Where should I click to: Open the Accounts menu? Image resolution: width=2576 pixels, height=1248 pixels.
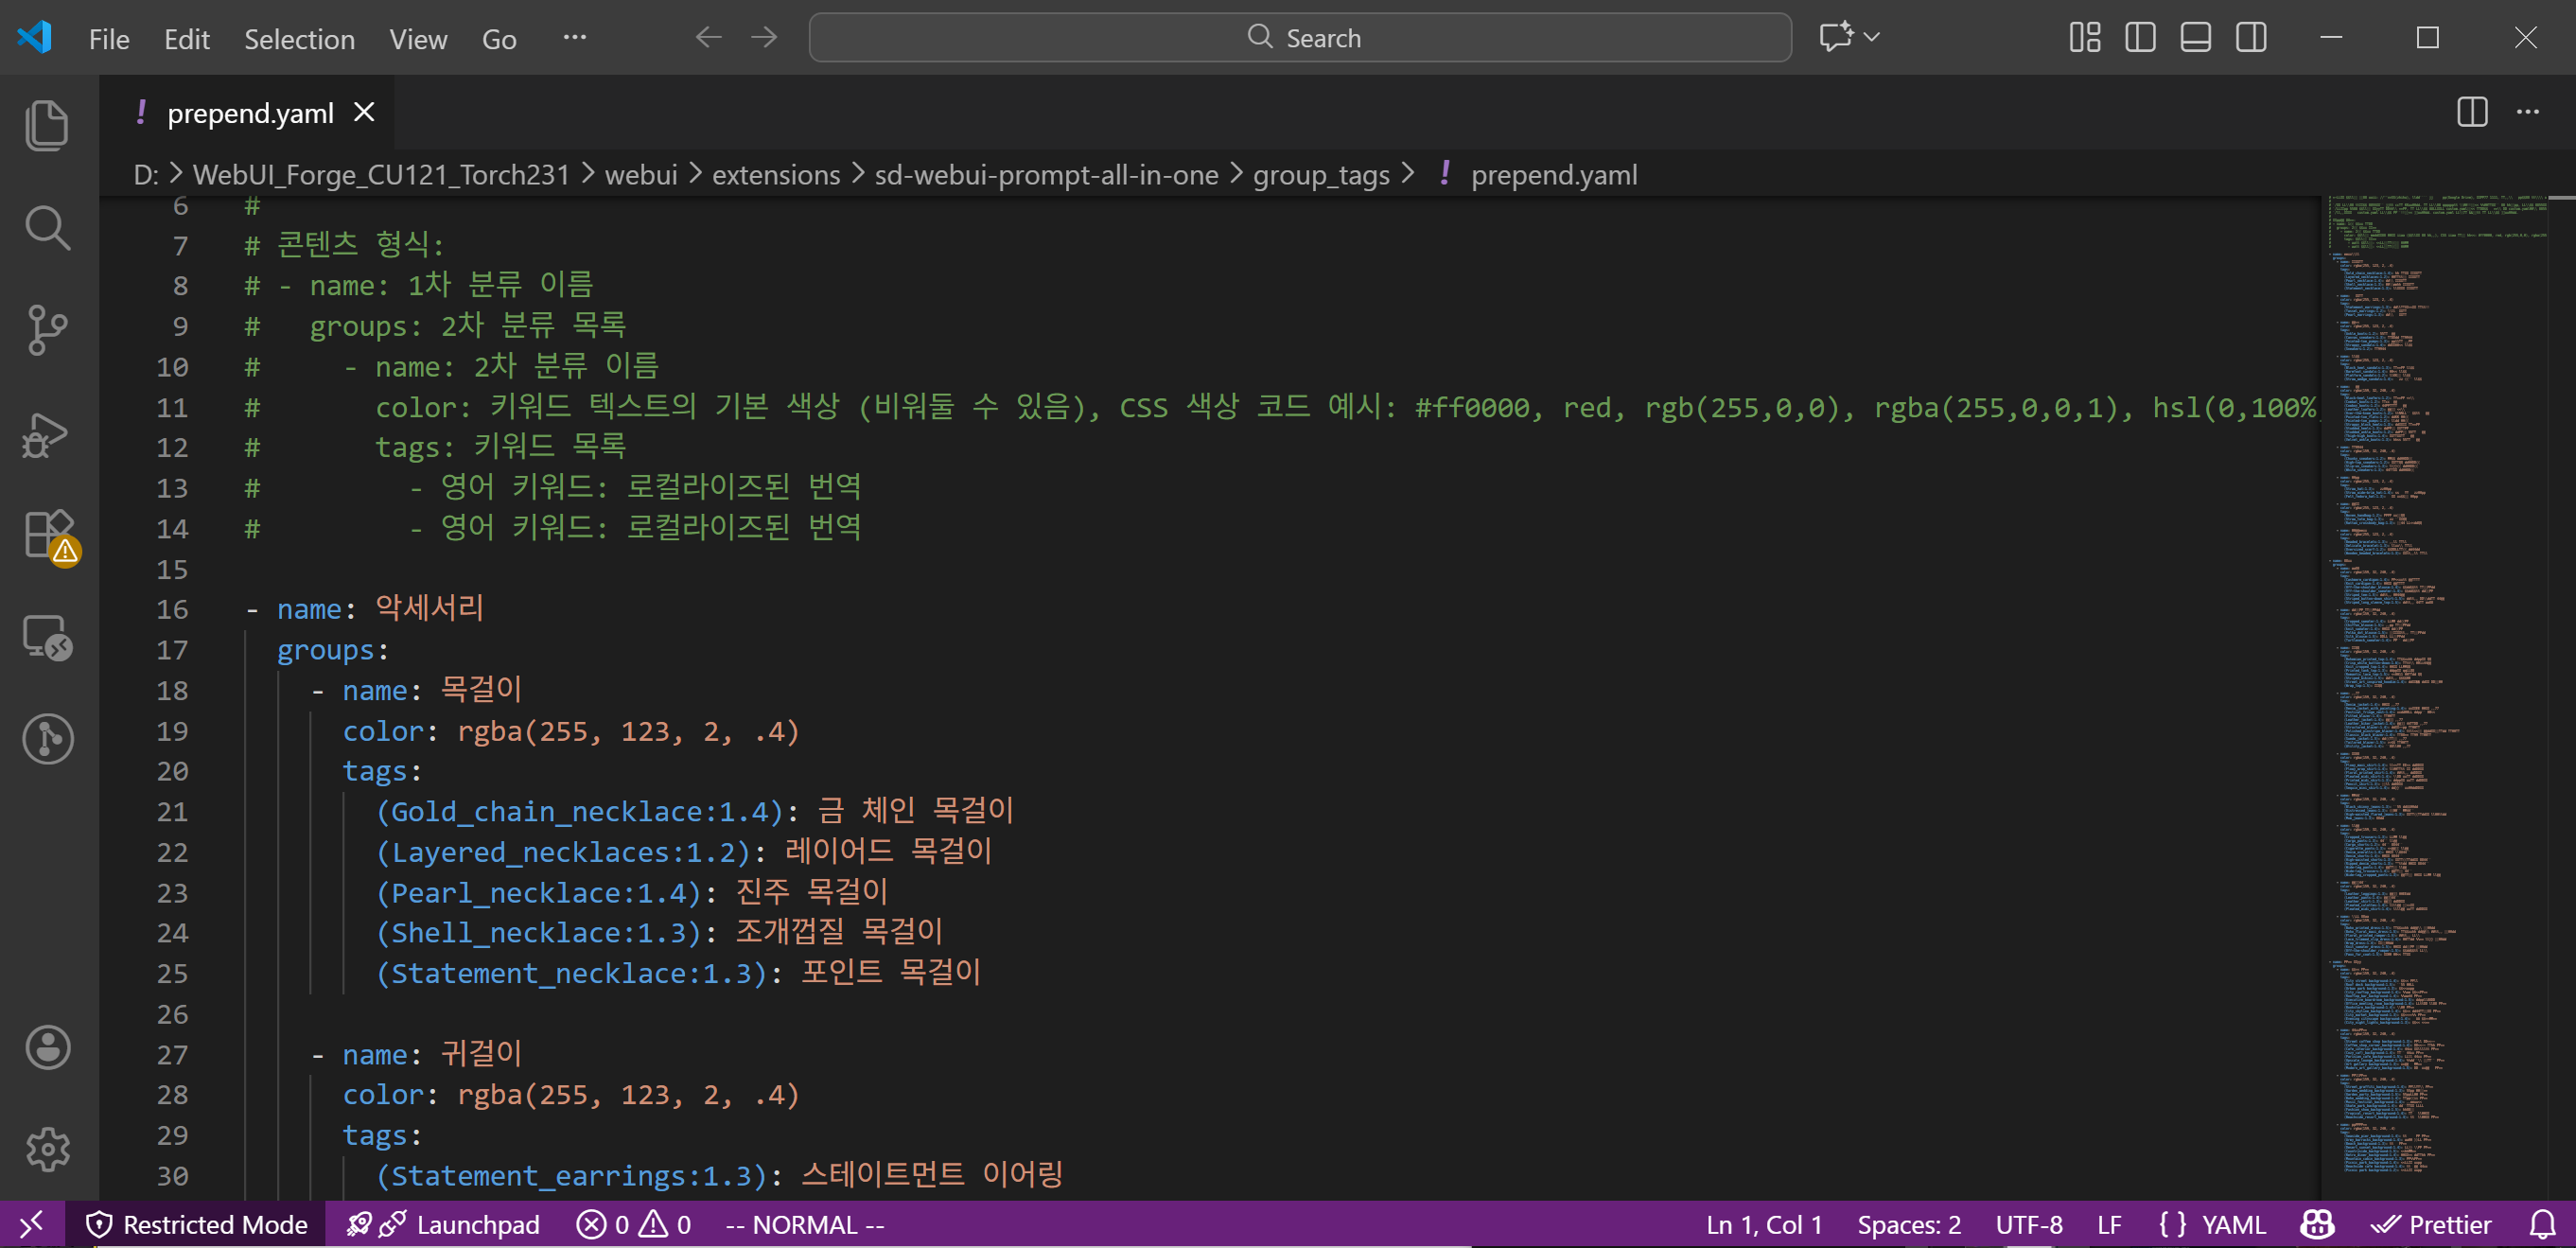[x=47, y=1047]
